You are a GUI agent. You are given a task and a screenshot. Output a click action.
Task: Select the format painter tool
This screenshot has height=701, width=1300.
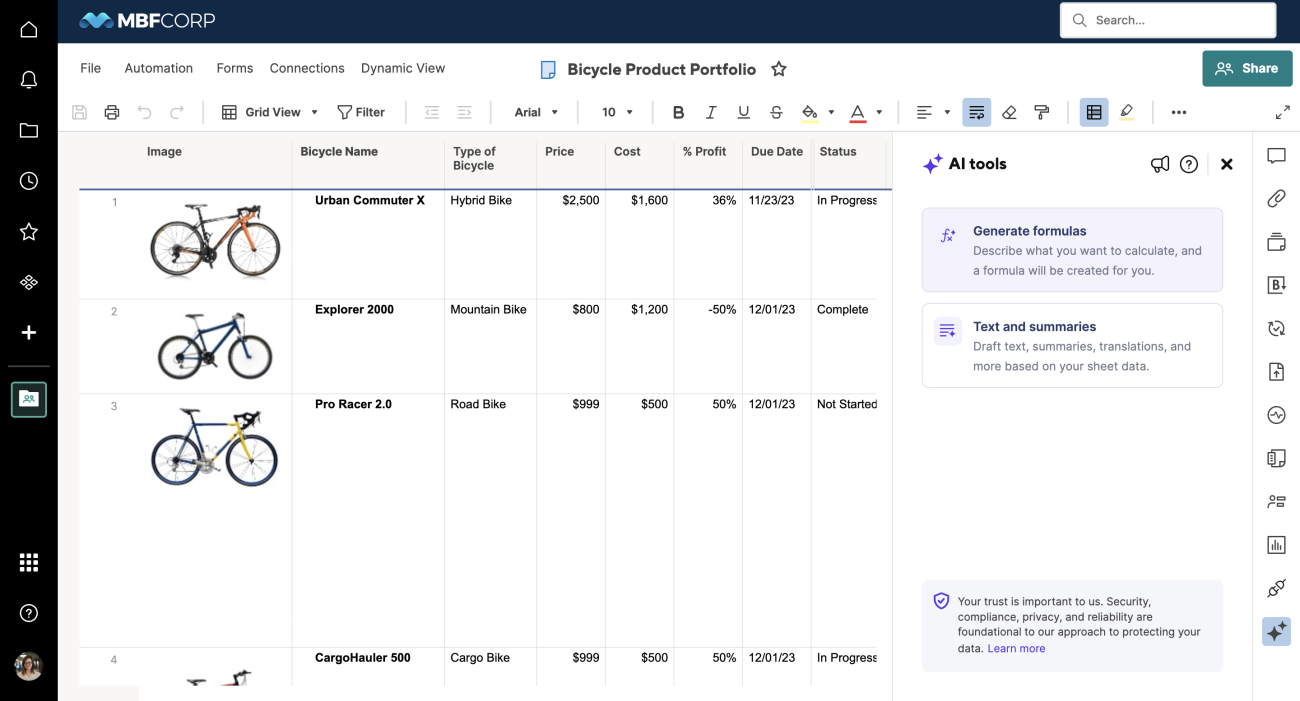[1041, 112]
